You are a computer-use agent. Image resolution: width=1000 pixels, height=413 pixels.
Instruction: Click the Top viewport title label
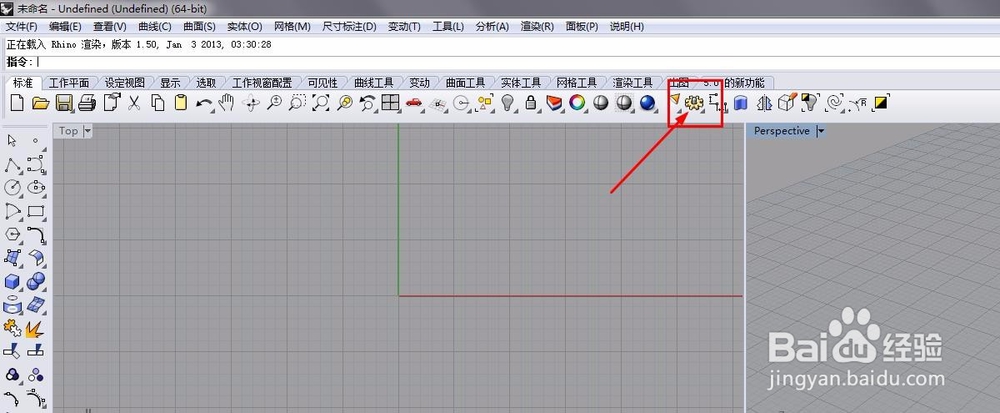68,131
